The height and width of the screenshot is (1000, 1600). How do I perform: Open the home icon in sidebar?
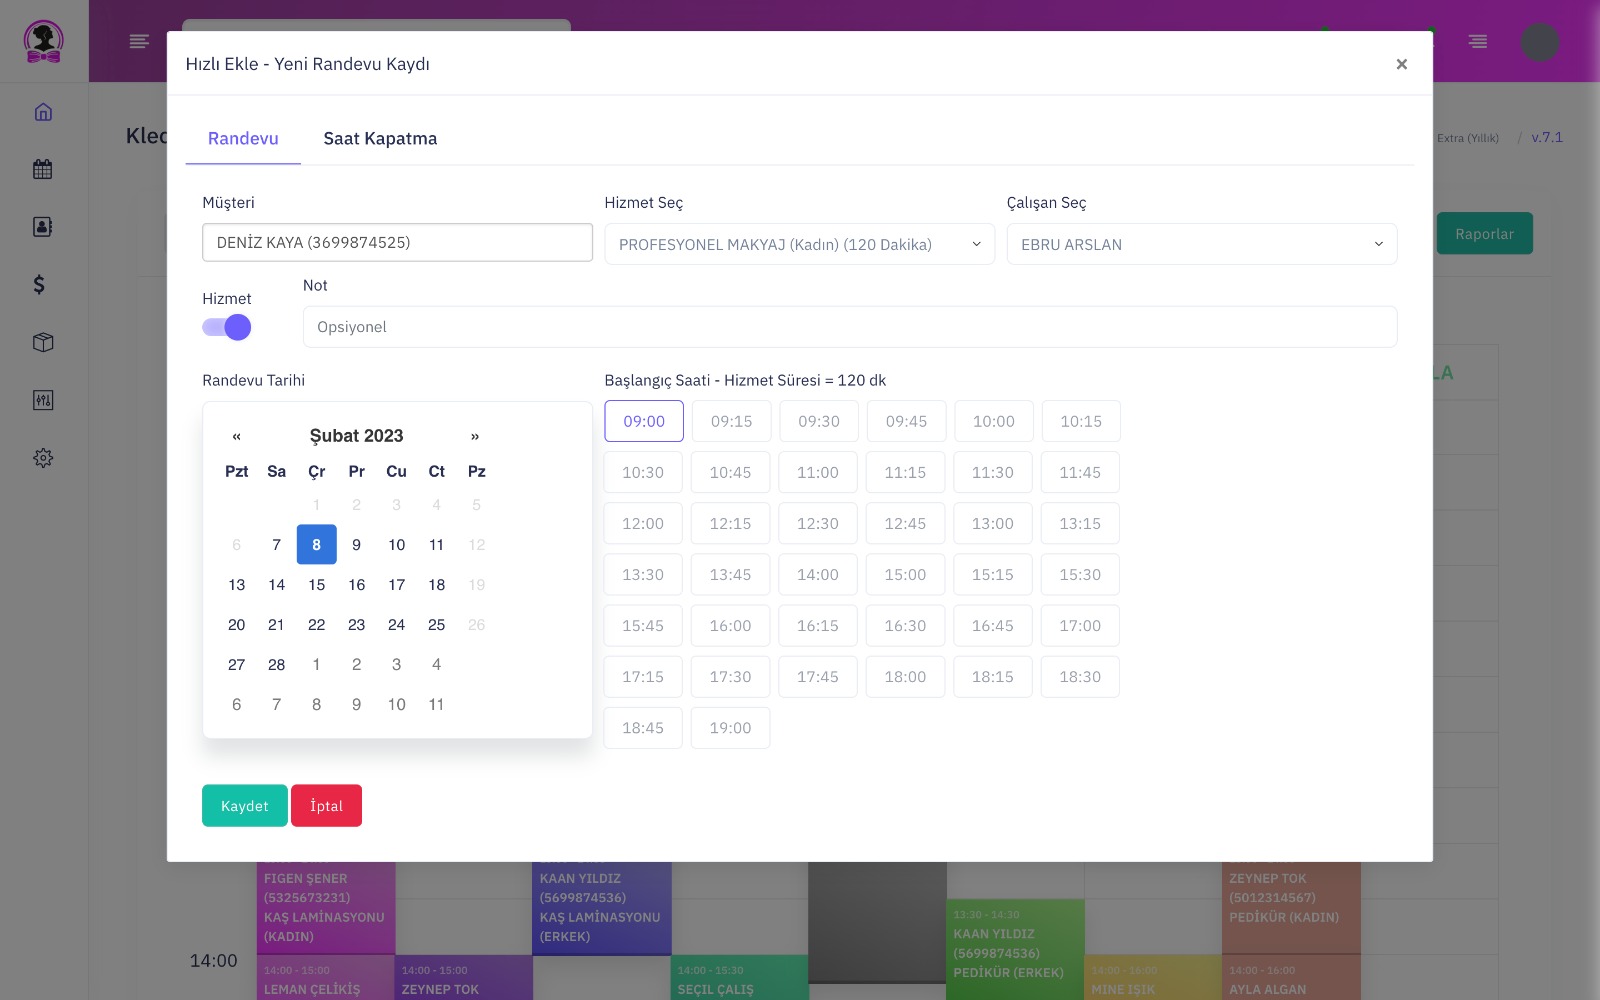point(43,112)
